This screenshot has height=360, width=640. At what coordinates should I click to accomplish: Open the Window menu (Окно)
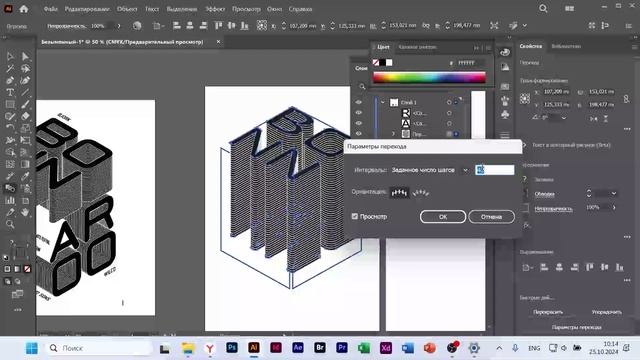coord(274,9)
